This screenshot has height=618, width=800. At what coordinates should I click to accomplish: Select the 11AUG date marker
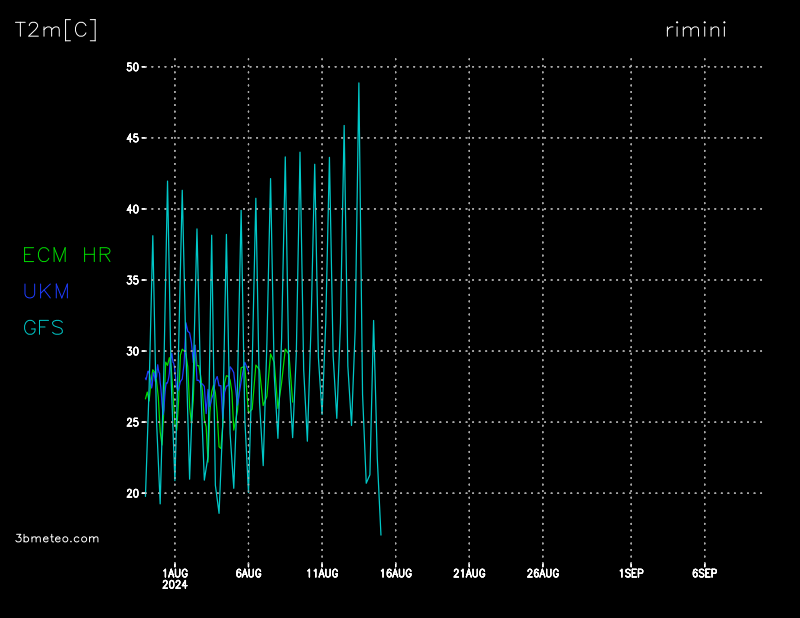[x=322, y=573]
